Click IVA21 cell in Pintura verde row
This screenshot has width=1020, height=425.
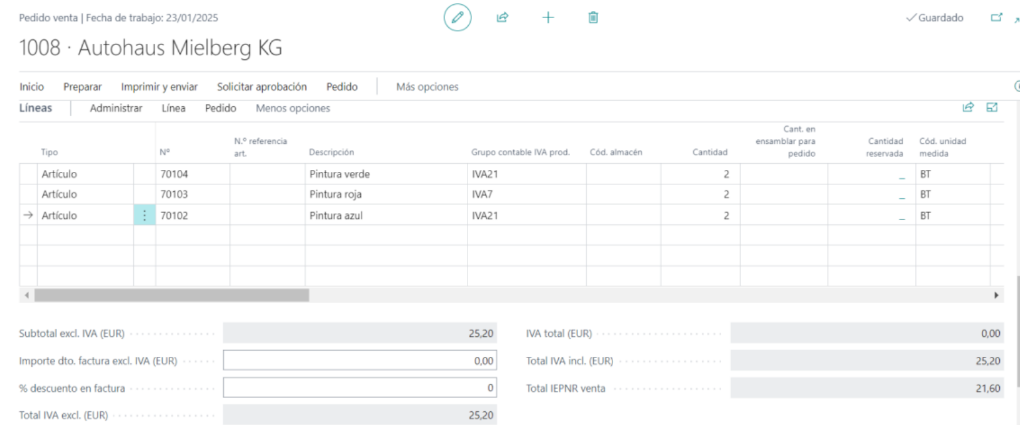coord(527,174)
